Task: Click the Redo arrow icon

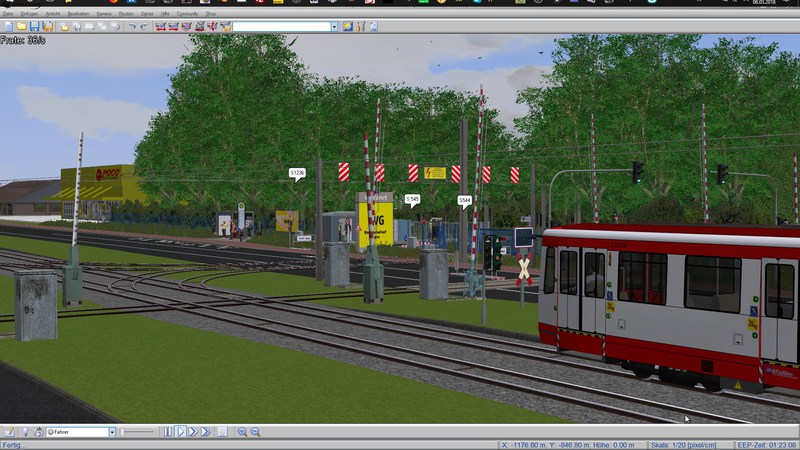Action: tap(144, 26)
